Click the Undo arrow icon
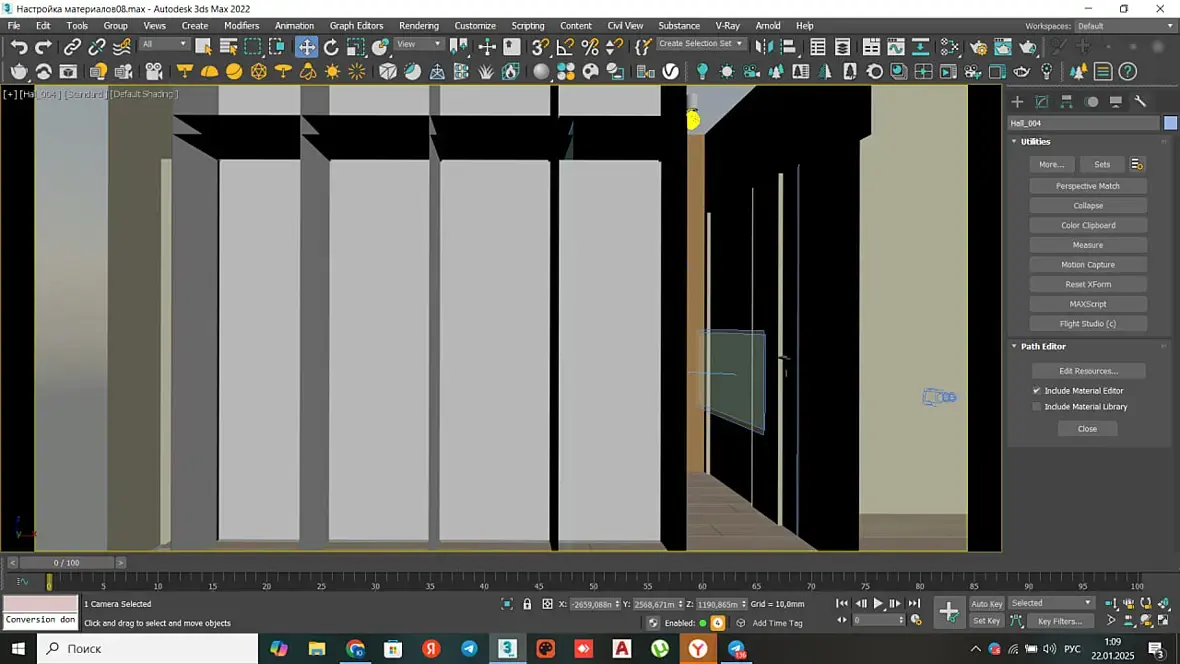This screenshot has width=1180, height=664. click(x=19, y=47)
